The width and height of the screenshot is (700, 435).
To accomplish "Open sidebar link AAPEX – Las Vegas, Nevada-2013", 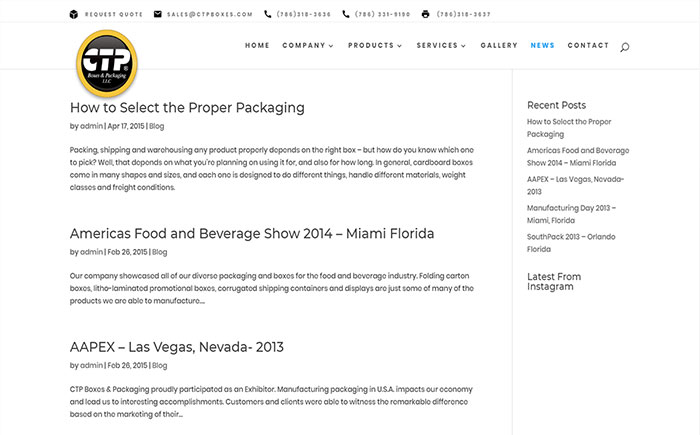I will point(575,185).
